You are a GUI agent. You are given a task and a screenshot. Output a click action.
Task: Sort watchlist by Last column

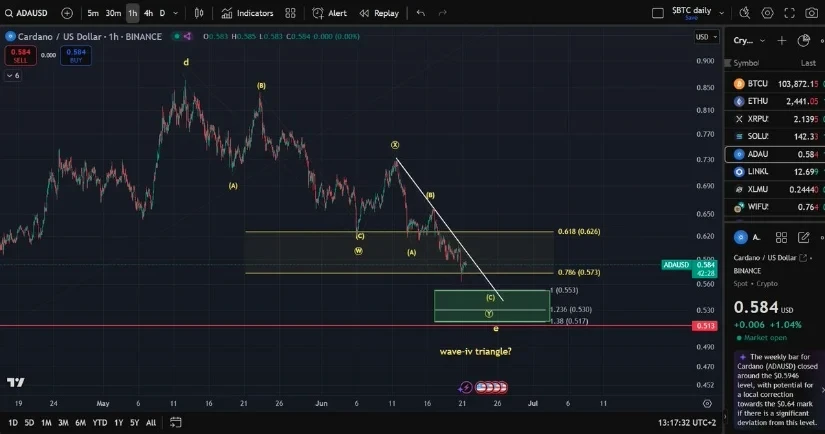tap(808, 63)
